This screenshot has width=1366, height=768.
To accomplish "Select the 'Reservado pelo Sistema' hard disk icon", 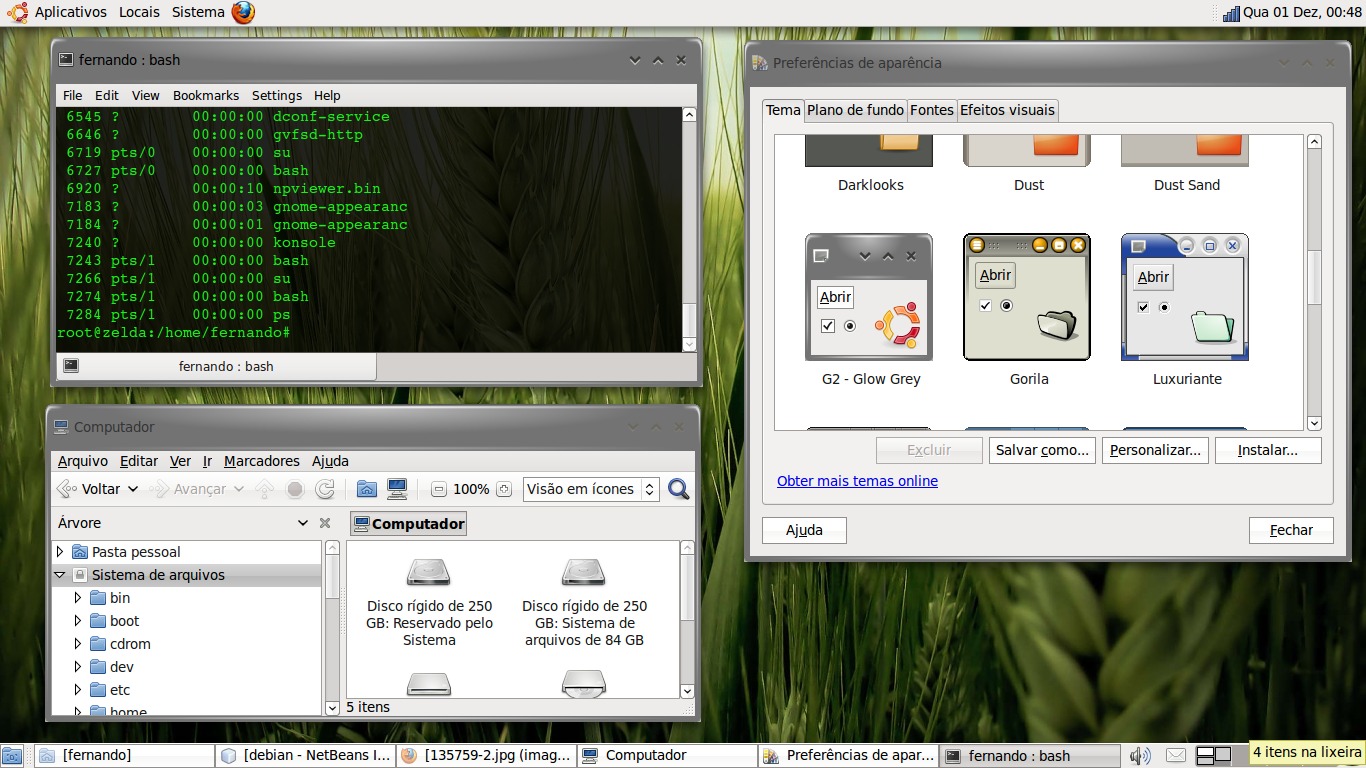I will point(428,572).
